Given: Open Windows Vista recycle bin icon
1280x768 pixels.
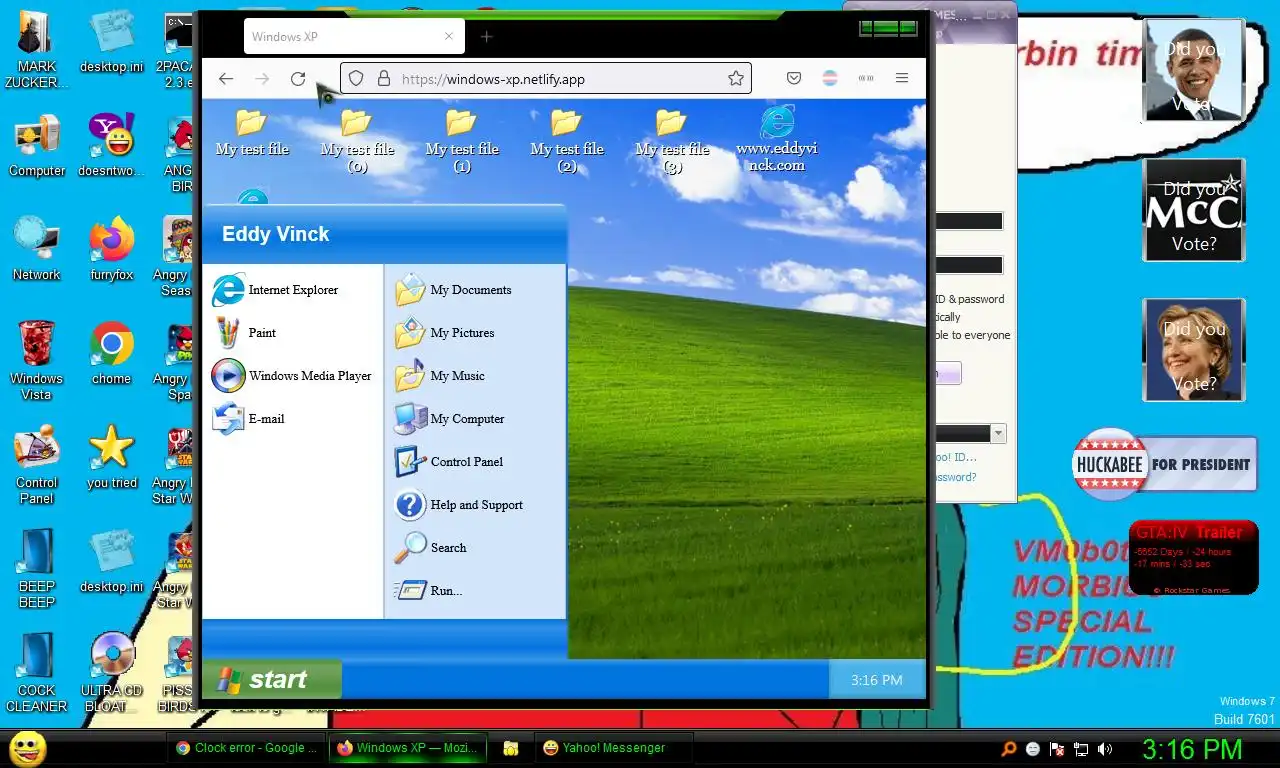Looking at the screenshot, I should click(37, 360).
